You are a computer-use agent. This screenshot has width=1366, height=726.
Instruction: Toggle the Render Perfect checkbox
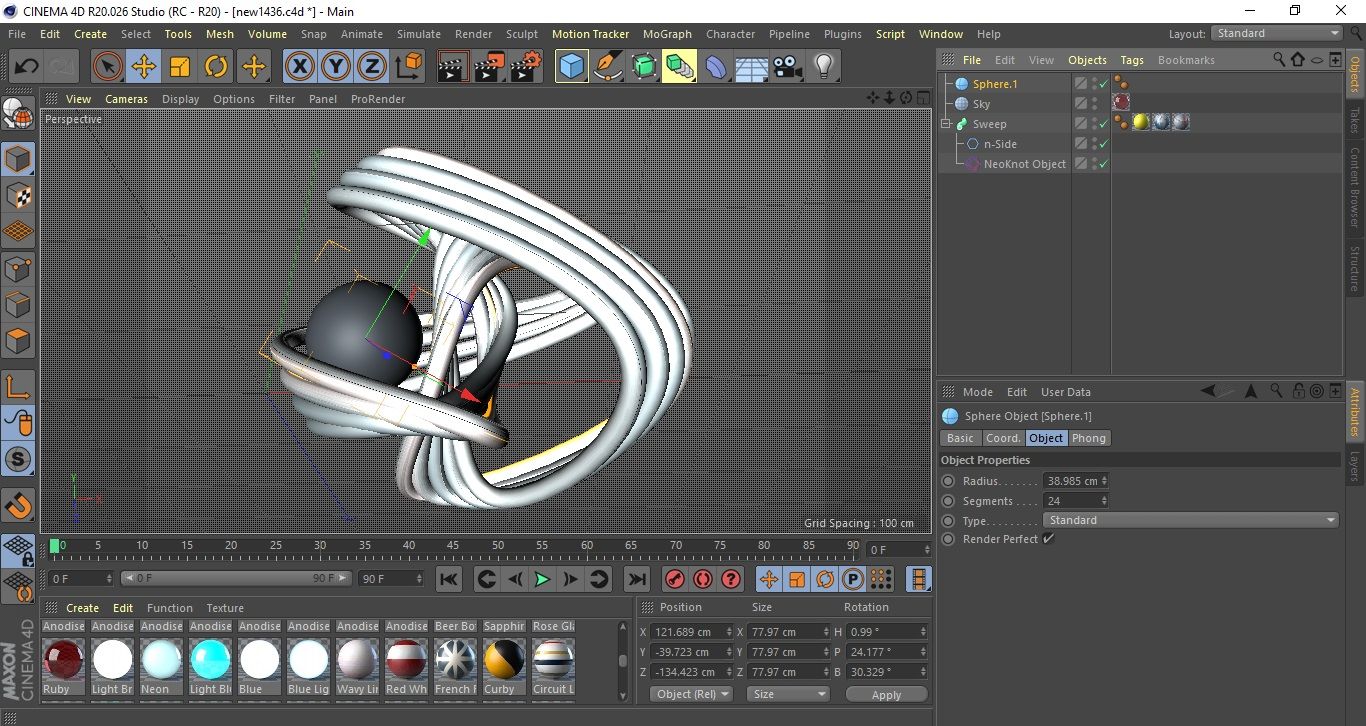coord(1048,539)
